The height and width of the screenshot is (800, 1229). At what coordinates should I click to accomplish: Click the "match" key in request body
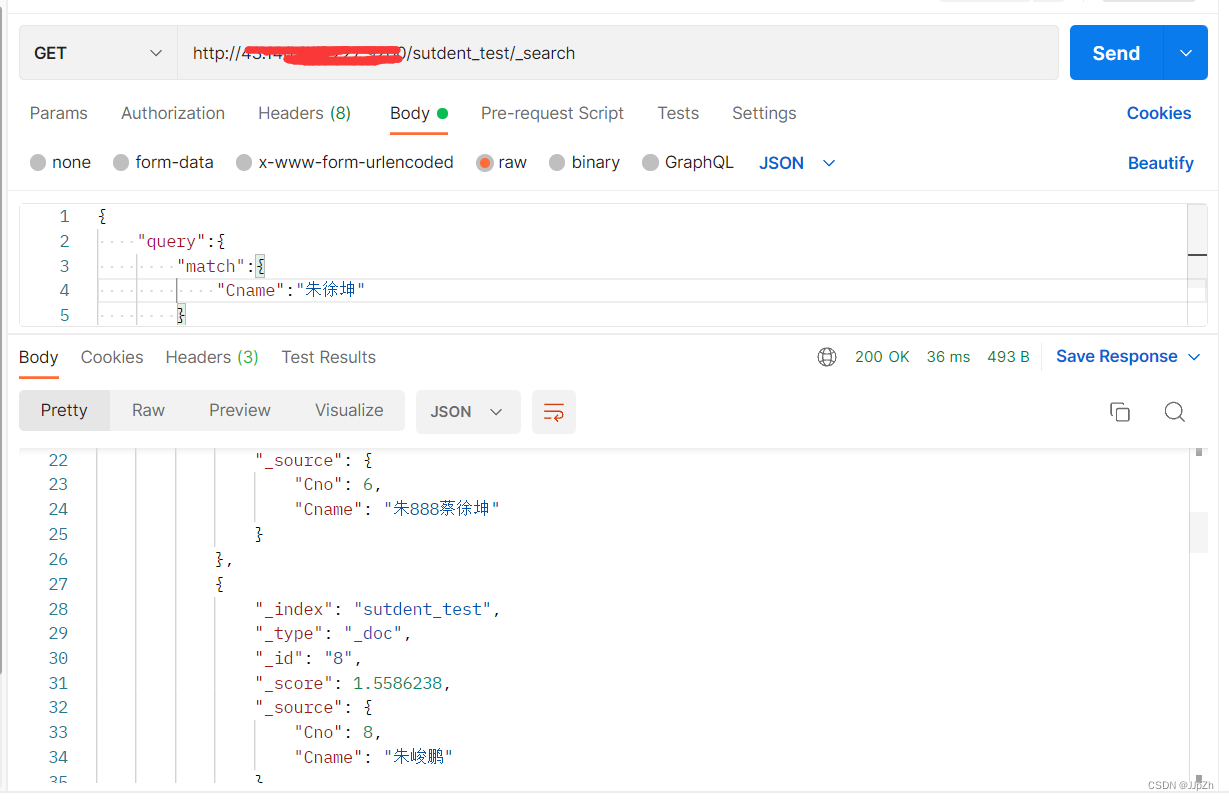coord(211,266)
